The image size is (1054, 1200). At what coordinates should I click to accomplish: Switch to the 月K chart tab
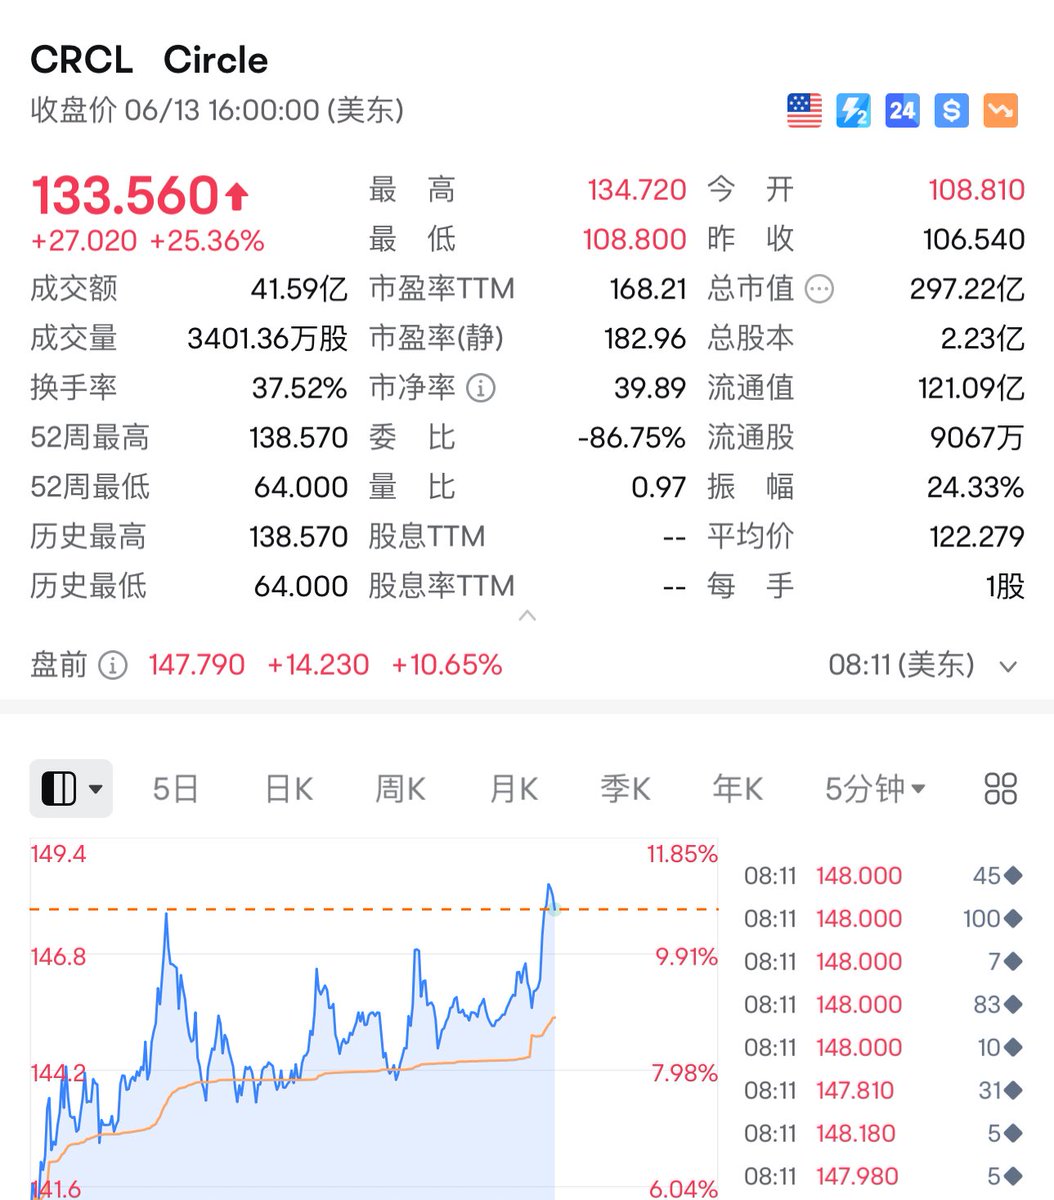coord(514,789)
